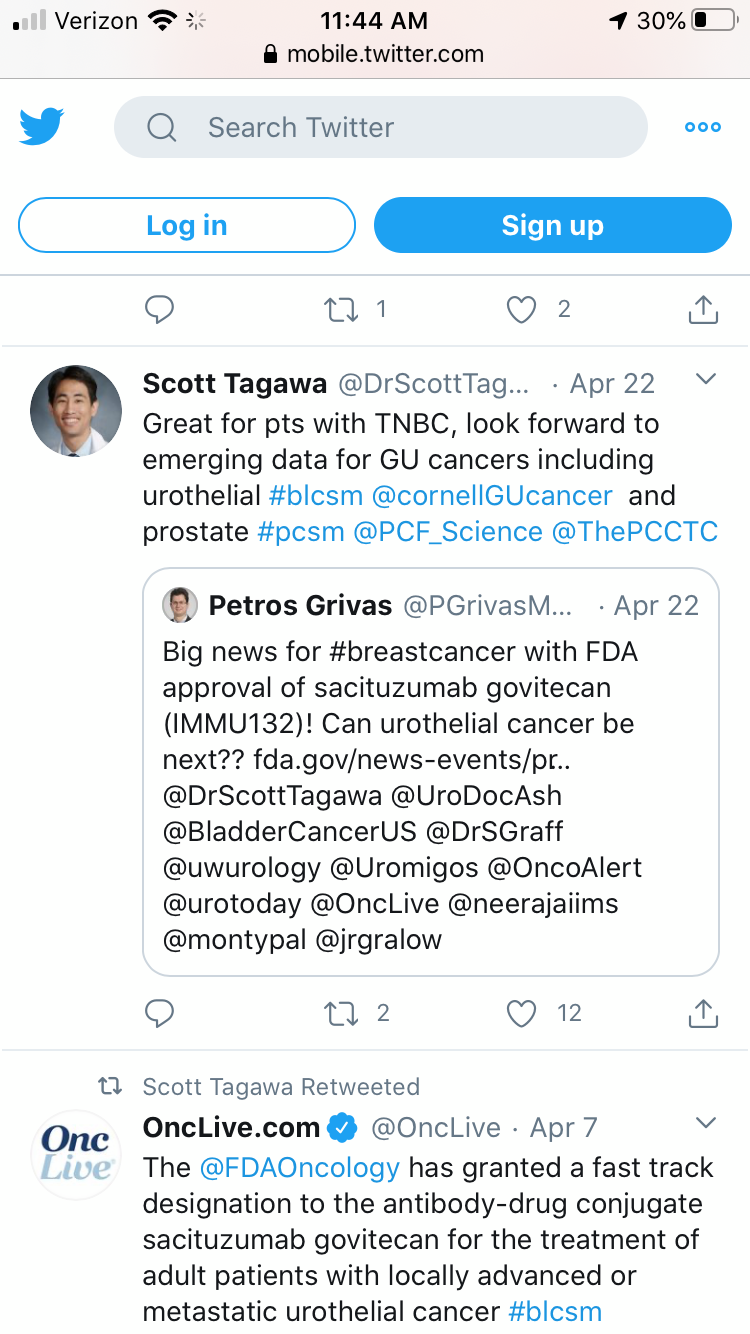View Scott Tagawa's profile photo

coord(76,410)
